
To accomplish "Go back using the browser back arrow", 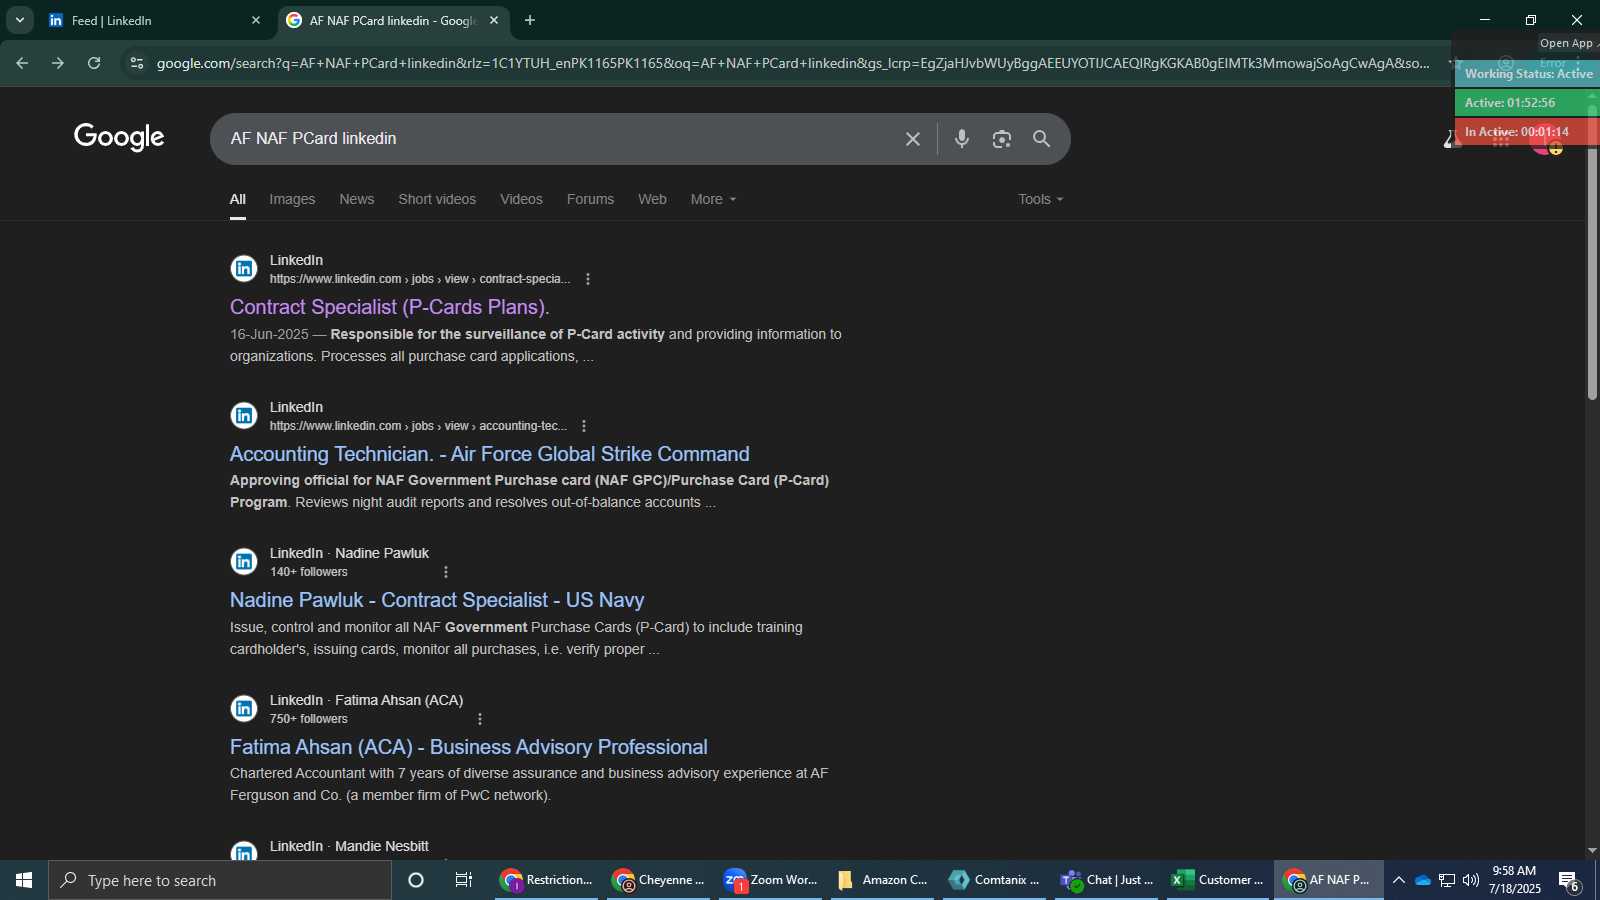I will (x=22, y=63).
